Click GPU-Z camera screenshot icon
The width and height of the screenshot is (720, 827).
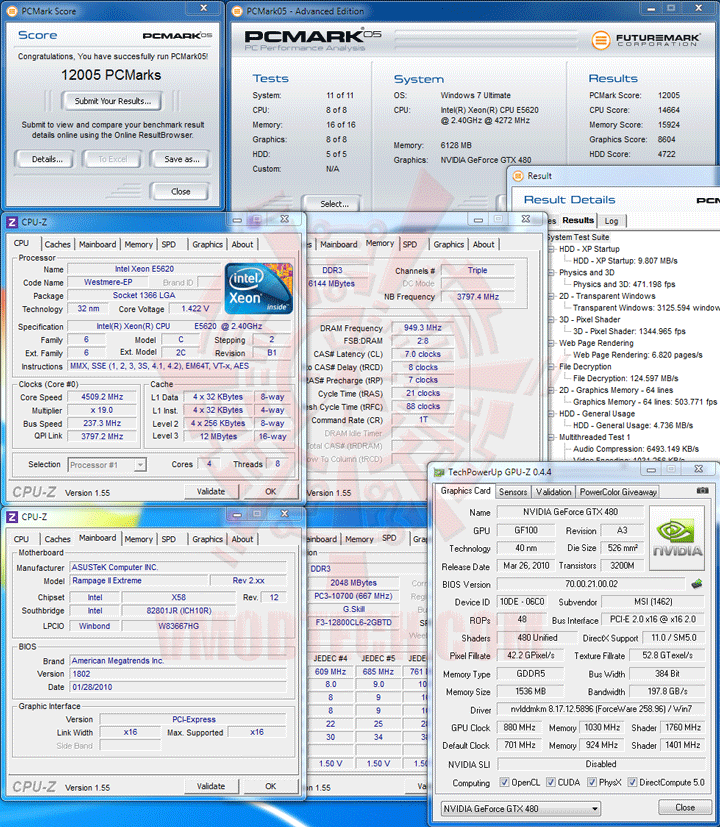[x=702, y=491]
